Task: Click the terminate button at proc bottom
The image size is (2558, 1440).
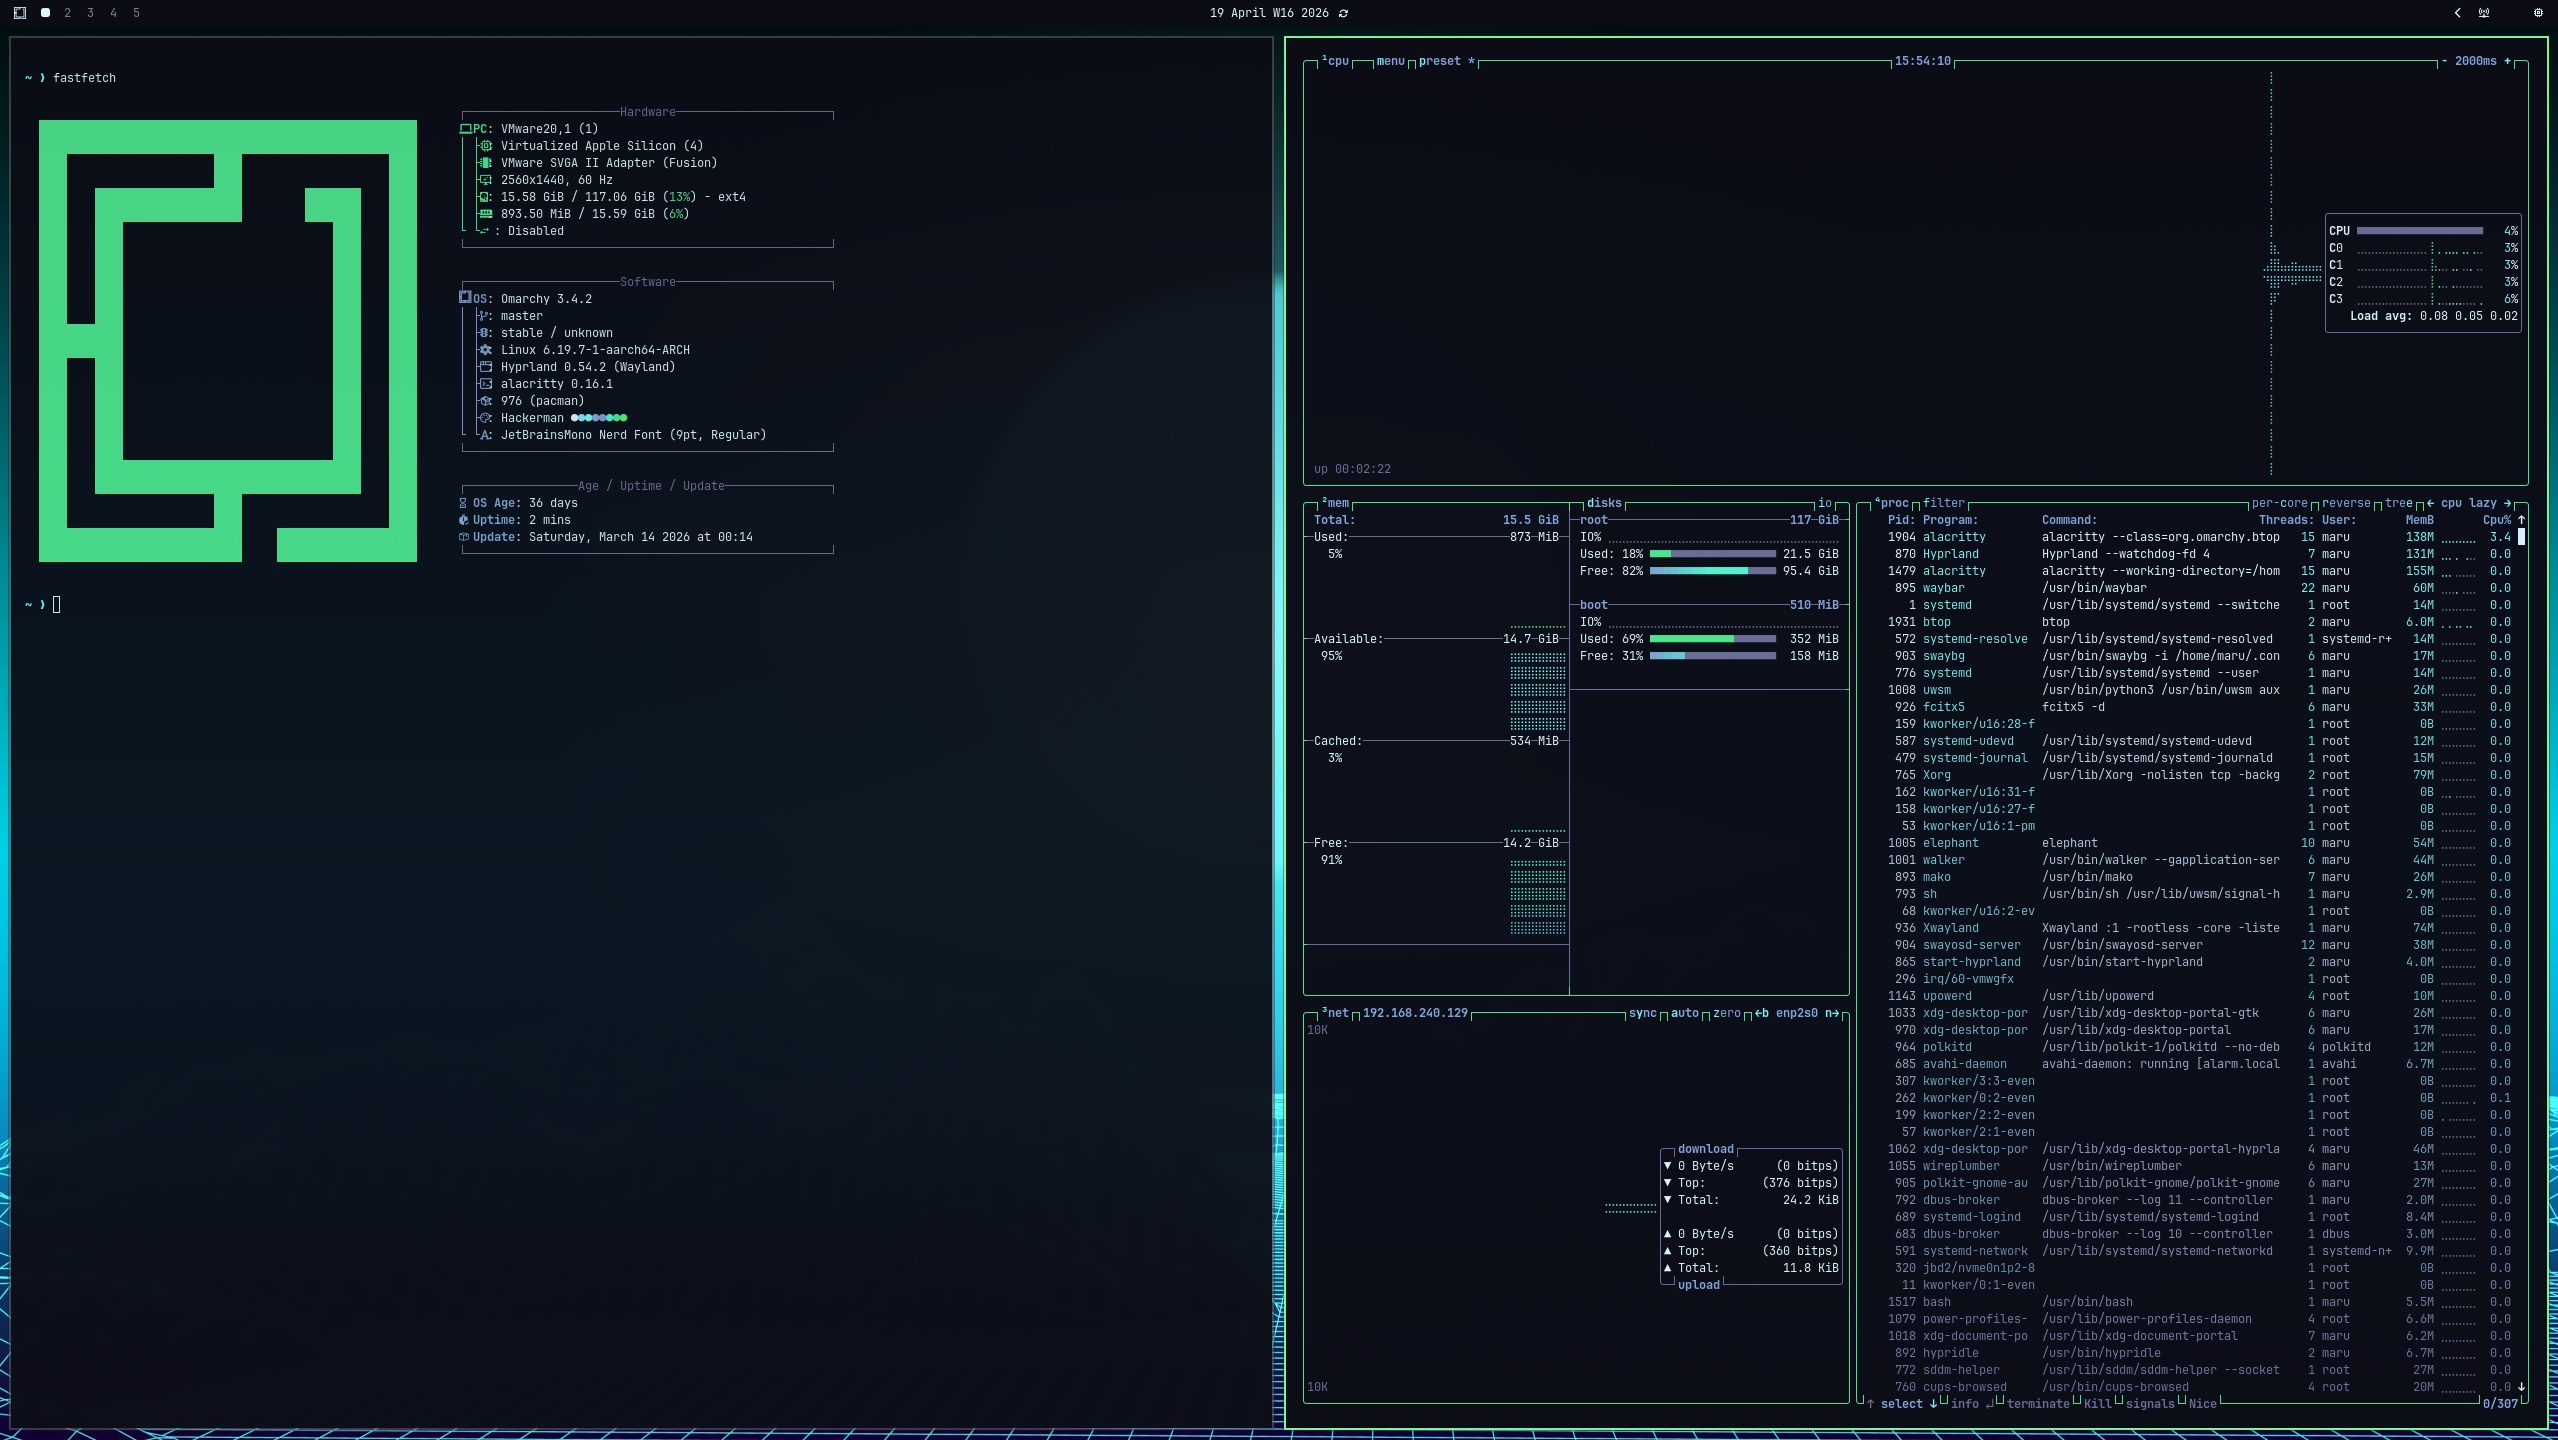Action: point(2037,1404)
